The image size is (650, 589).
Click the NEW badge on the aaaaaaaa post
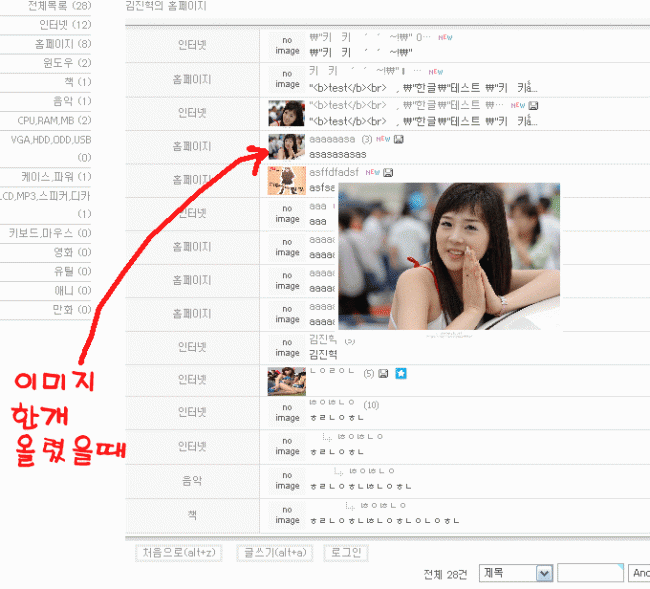(383, 139)
